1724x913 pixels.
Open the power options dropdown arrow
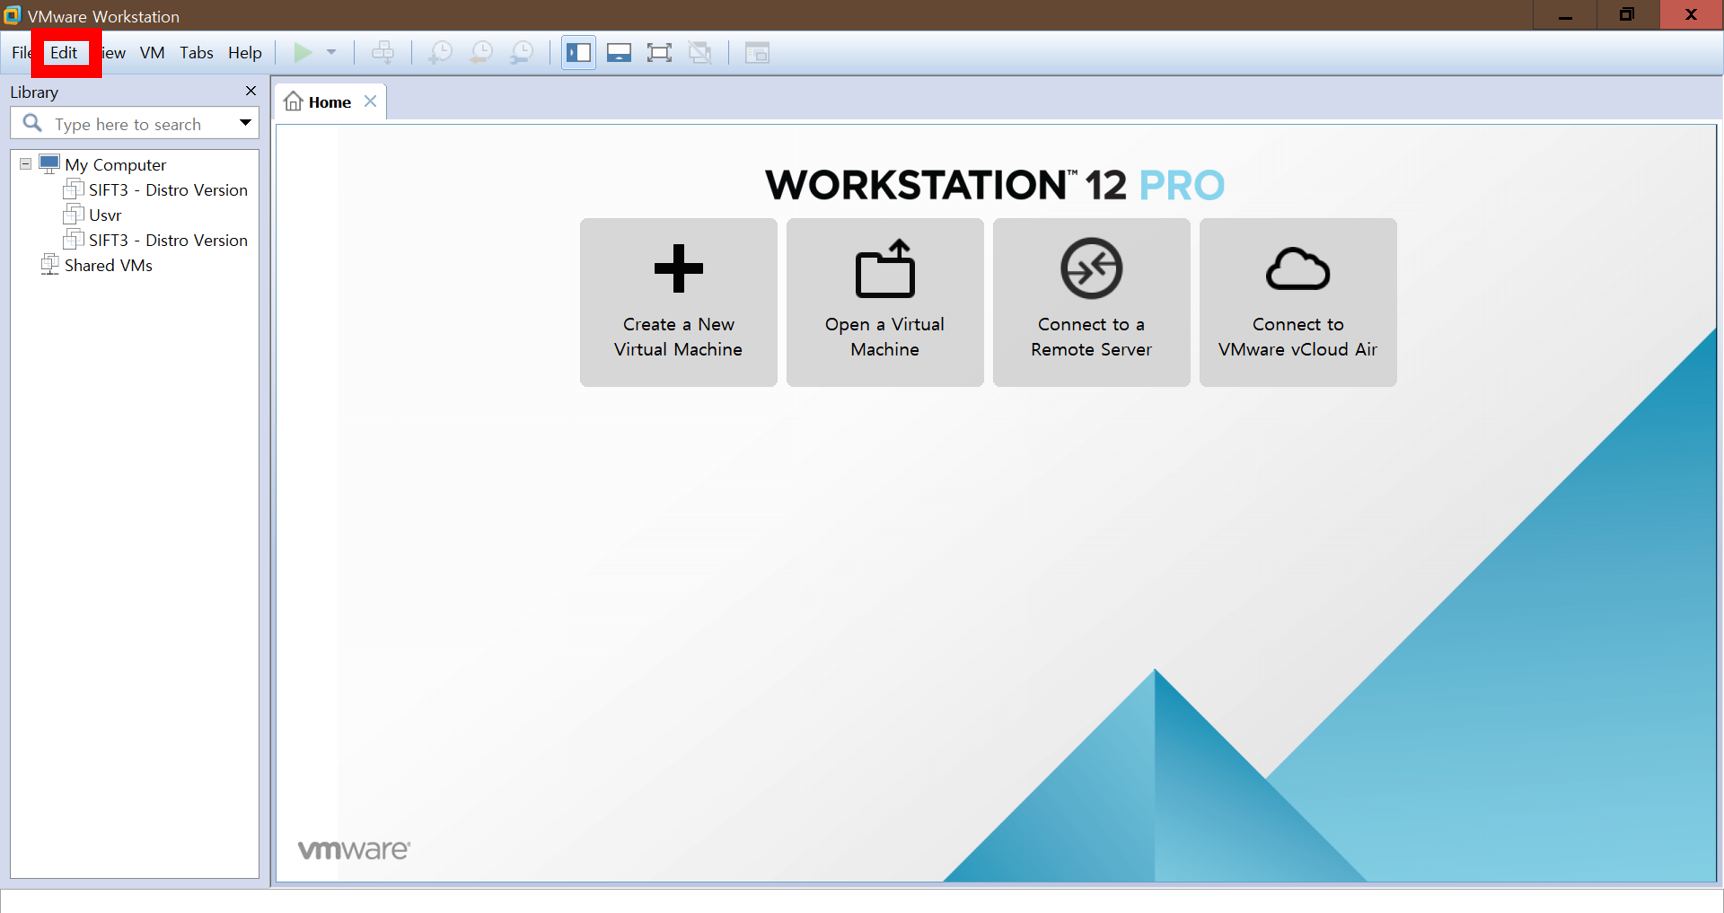[x=331, y=52]
